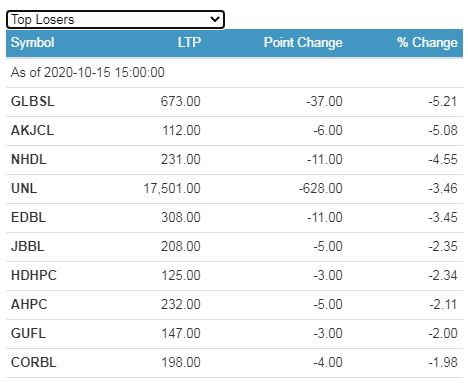Select the UNL point change -628.00
Viewport: 468px width, 383px height.
click(321, 188)
